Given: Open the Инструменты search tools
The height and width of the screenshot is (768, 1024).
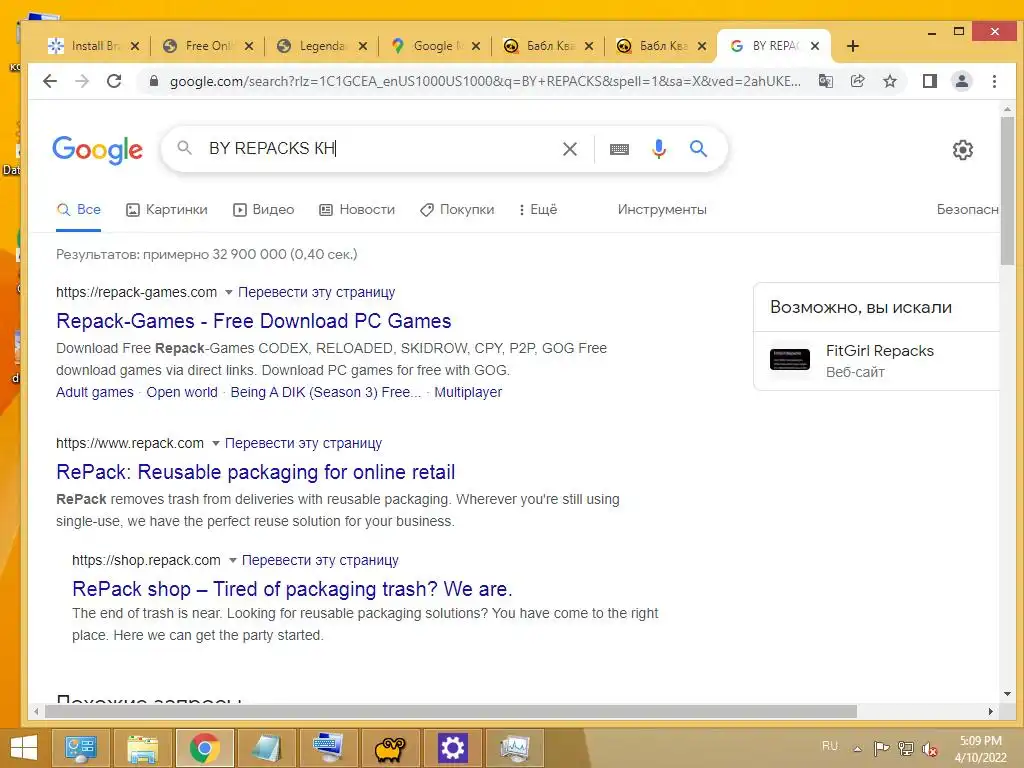Looking at the screenshot, I should (x=662, y=210).
